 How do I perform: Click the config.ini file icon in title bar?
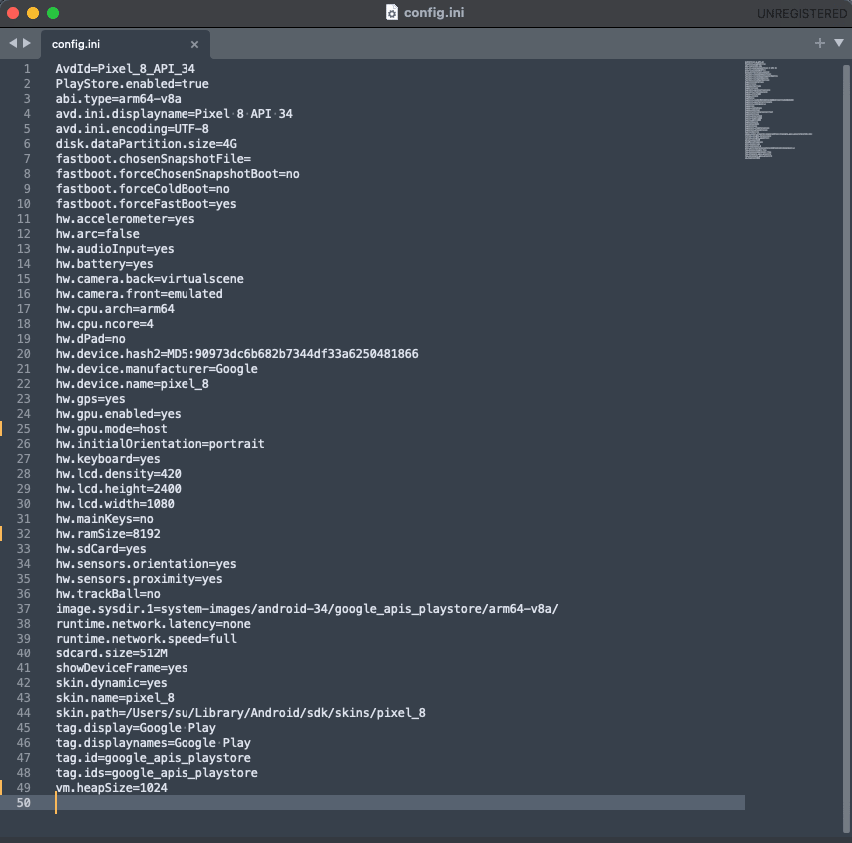click(392, 13)
